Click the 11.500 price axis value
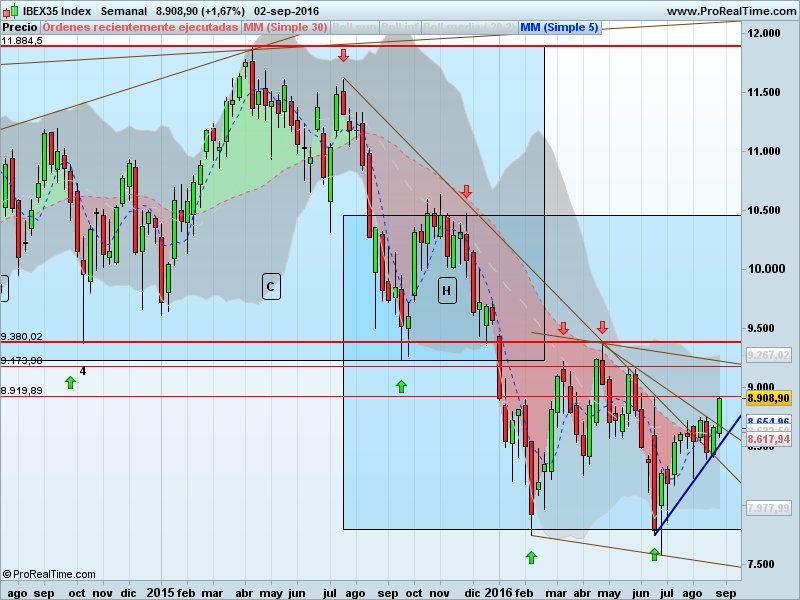 (763, 92)
